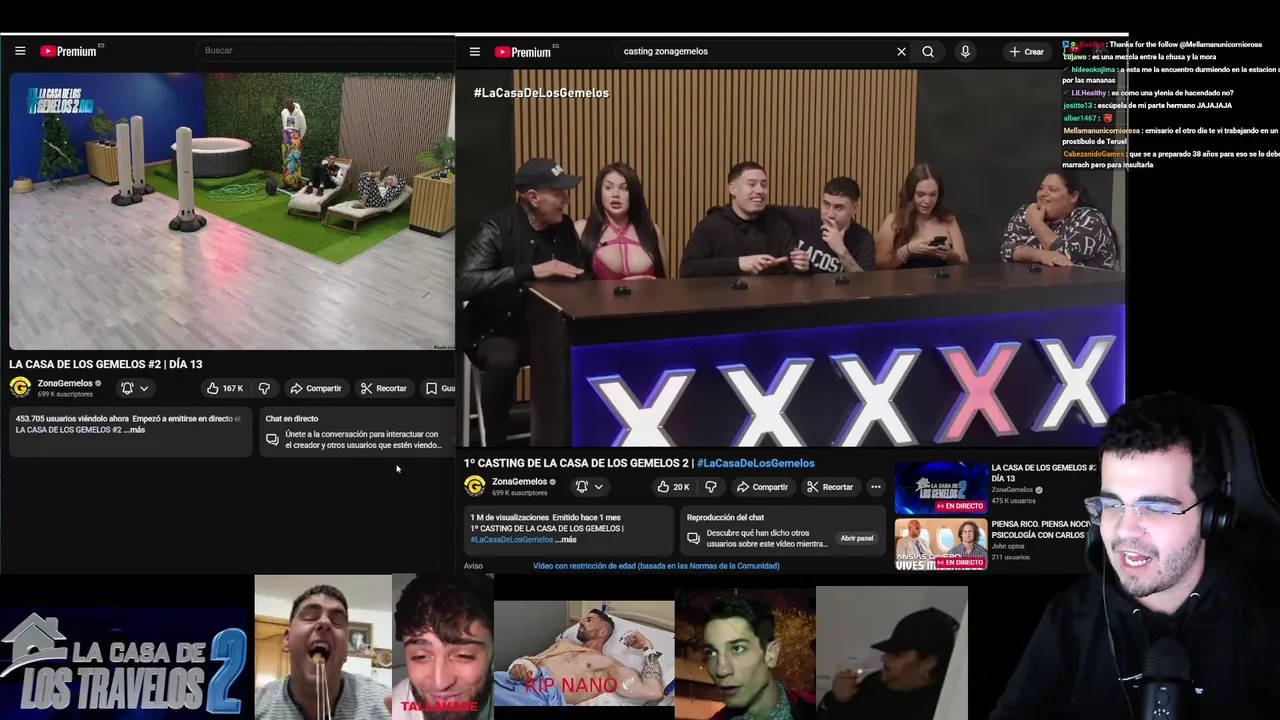The width and height of the screenshot is (1280, 720).
Task: Clip the DÍA 13 video with Recortar
Action: tap(384, 388)
